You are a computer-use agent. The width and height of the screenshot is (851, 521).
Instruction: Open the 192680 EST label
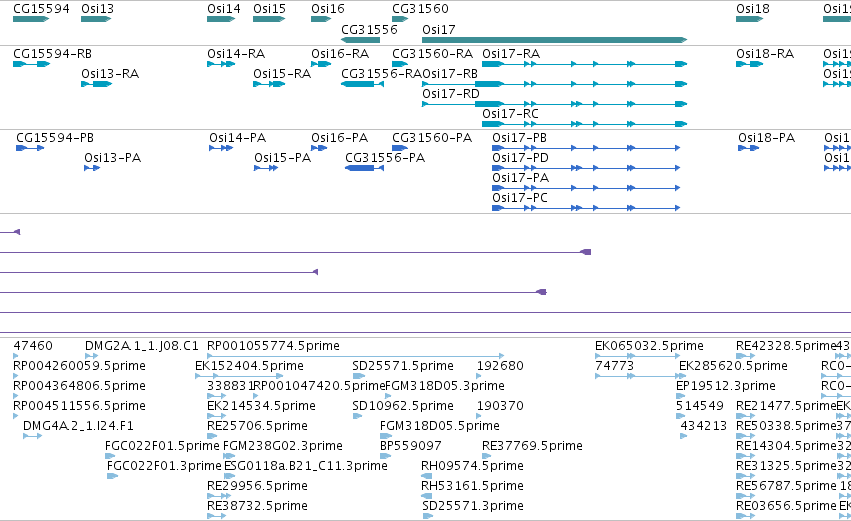(x=500, y=366)
